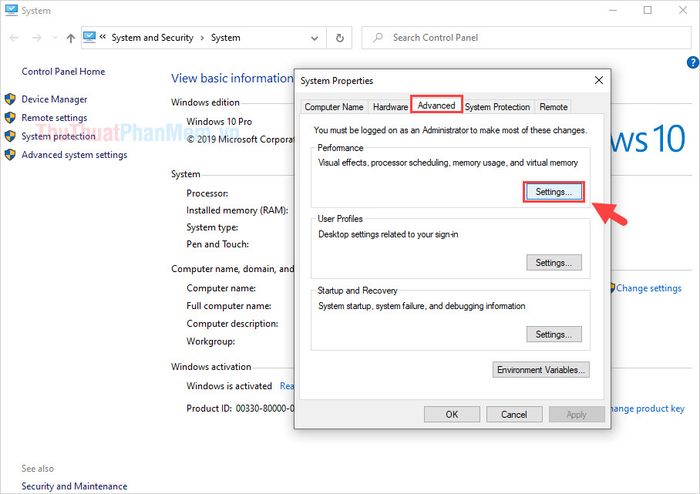The height and width of the screenshot is (494, 700).
Task: Click the breadcrumb double-chevron overflow
Action: coord(103,37)
